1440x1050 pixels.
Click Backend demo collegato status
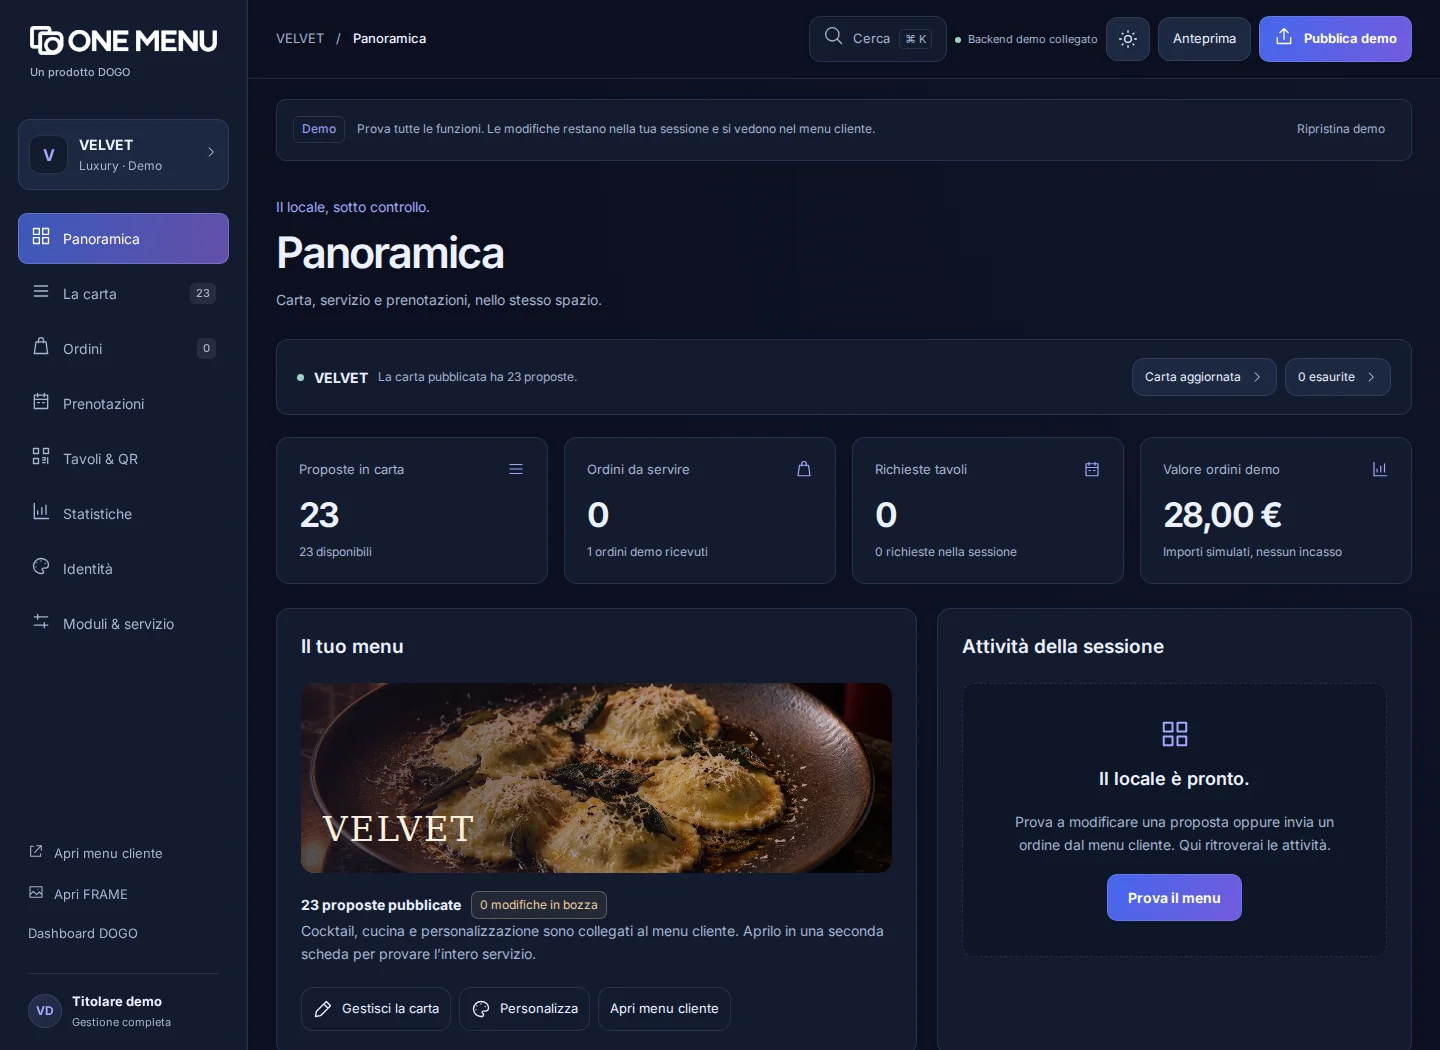(1027, 39)
